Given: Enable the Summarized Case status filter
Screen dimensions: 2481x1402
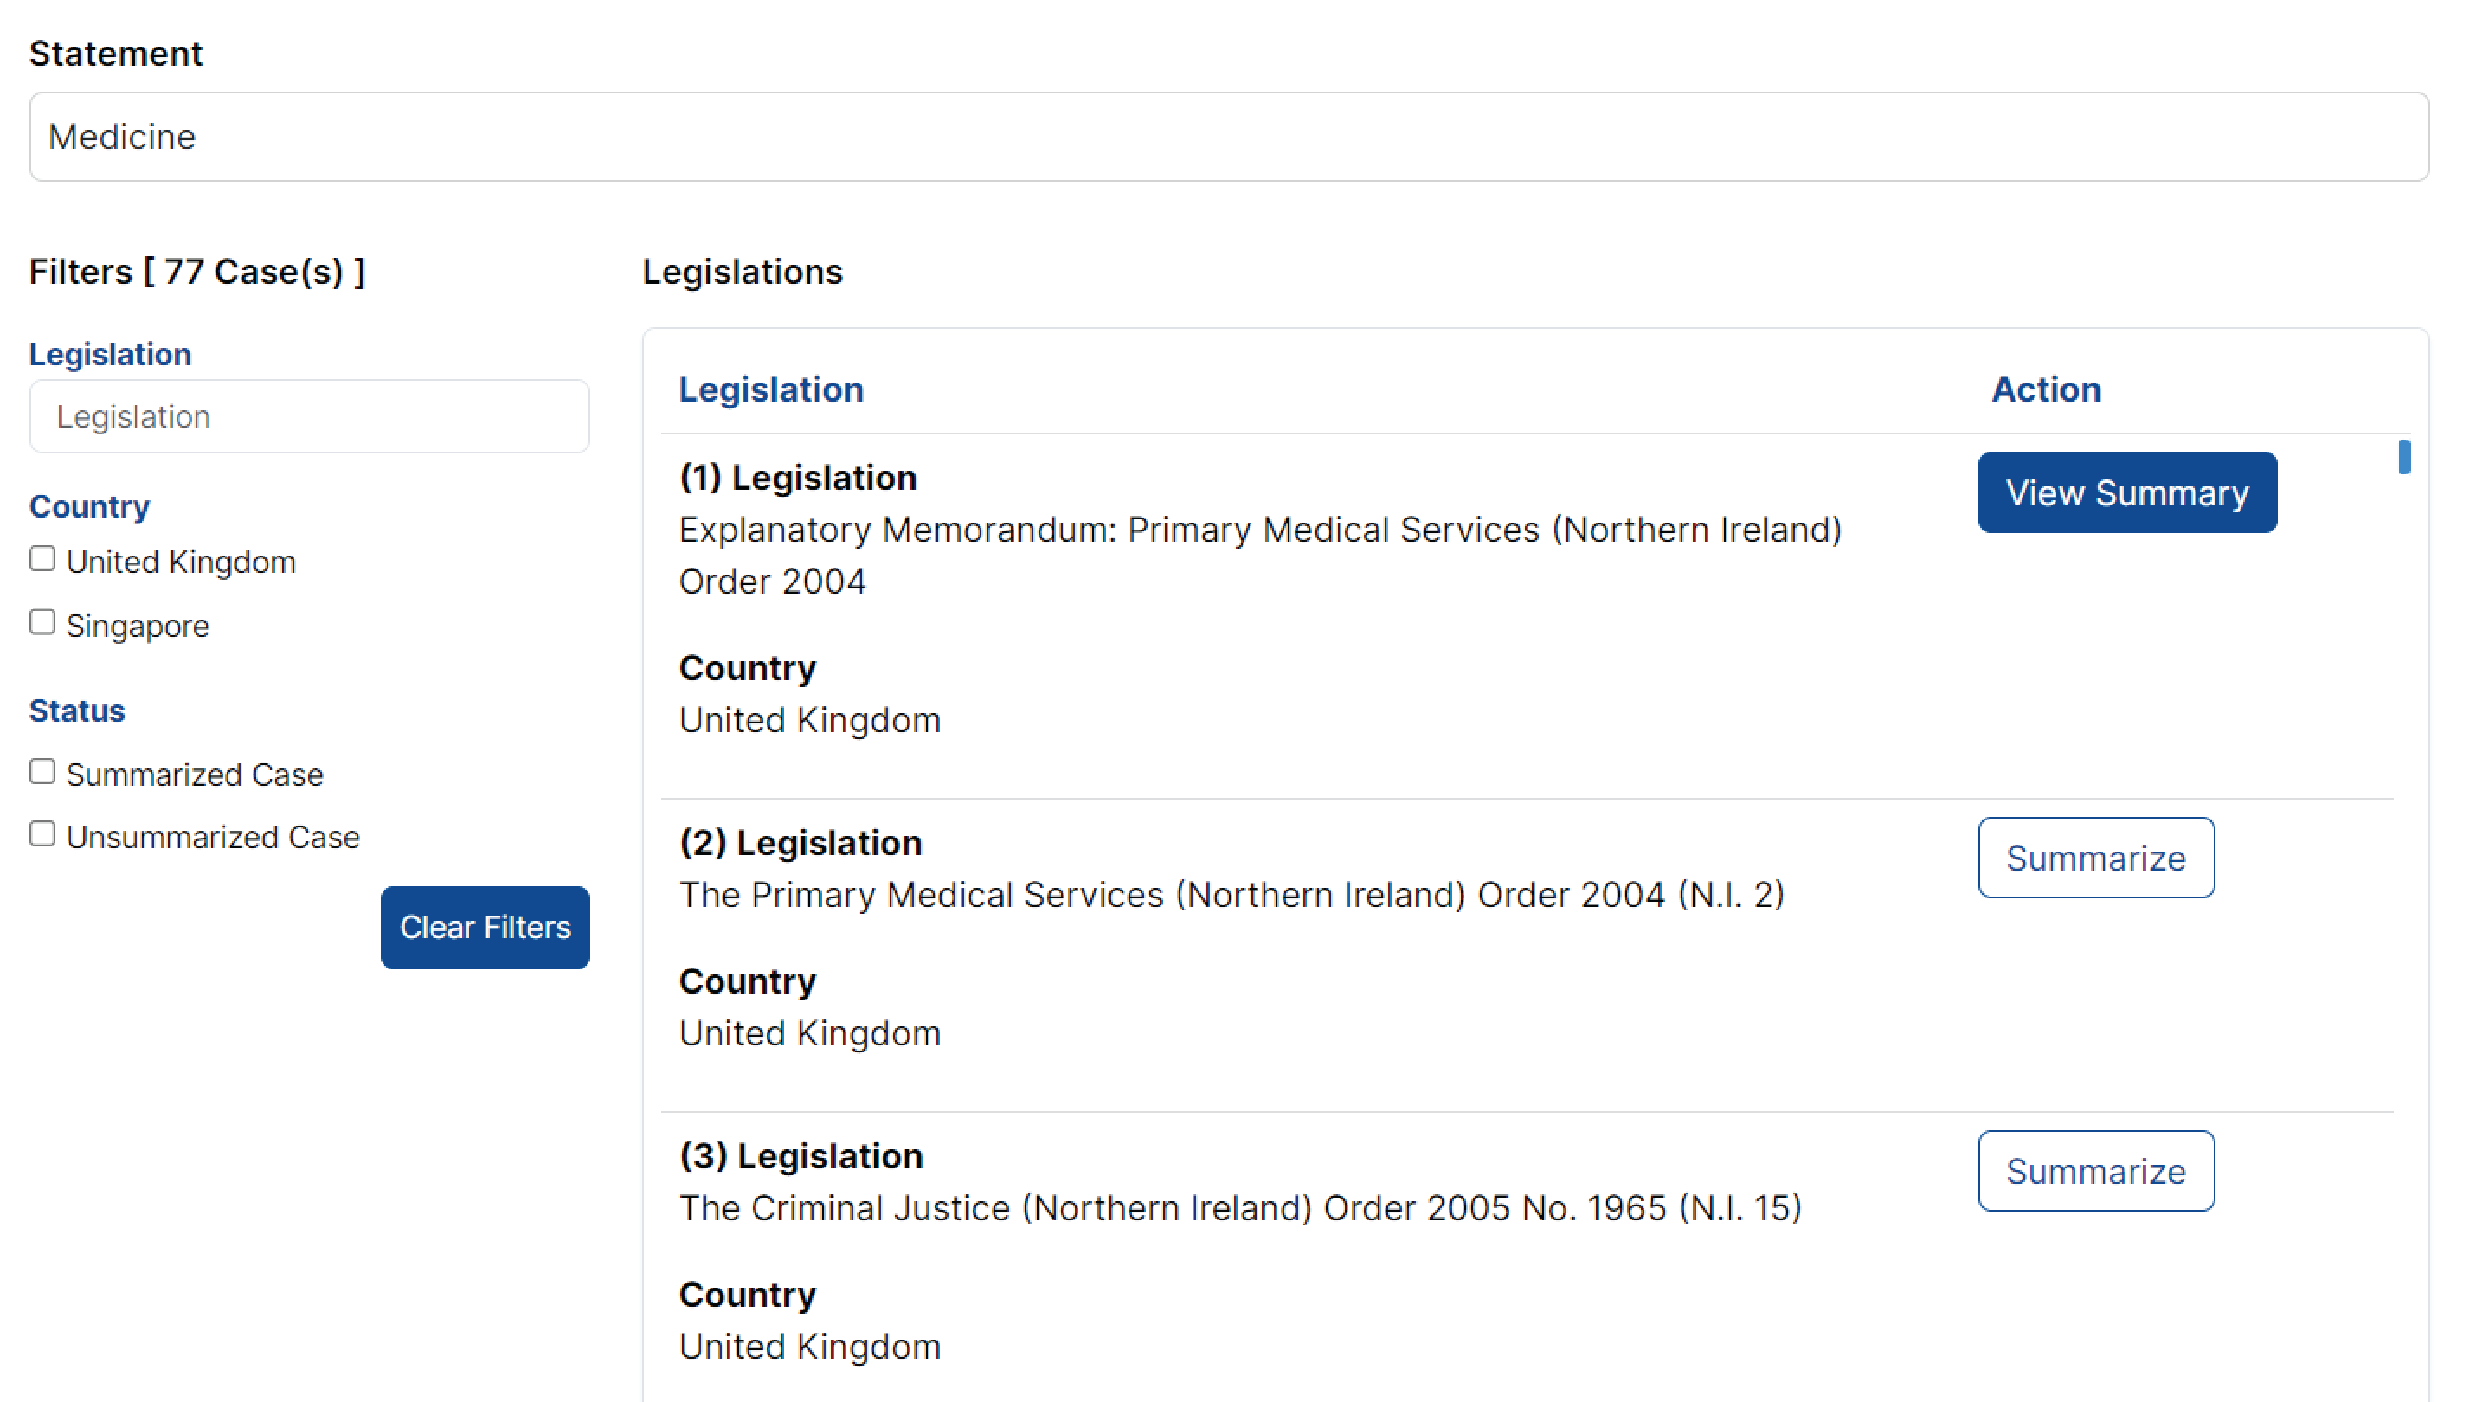Looking at the screenshot, I should (42, 772).
